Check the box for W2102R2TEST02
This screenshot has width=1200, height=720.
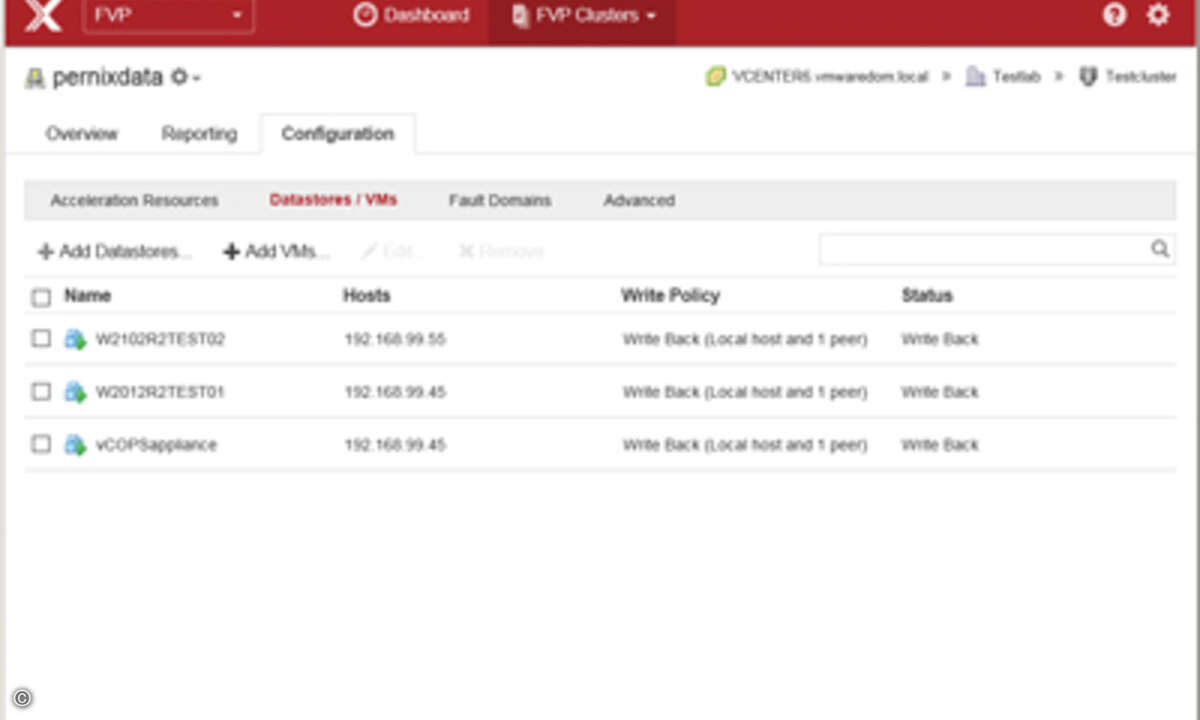pos(41,339)
